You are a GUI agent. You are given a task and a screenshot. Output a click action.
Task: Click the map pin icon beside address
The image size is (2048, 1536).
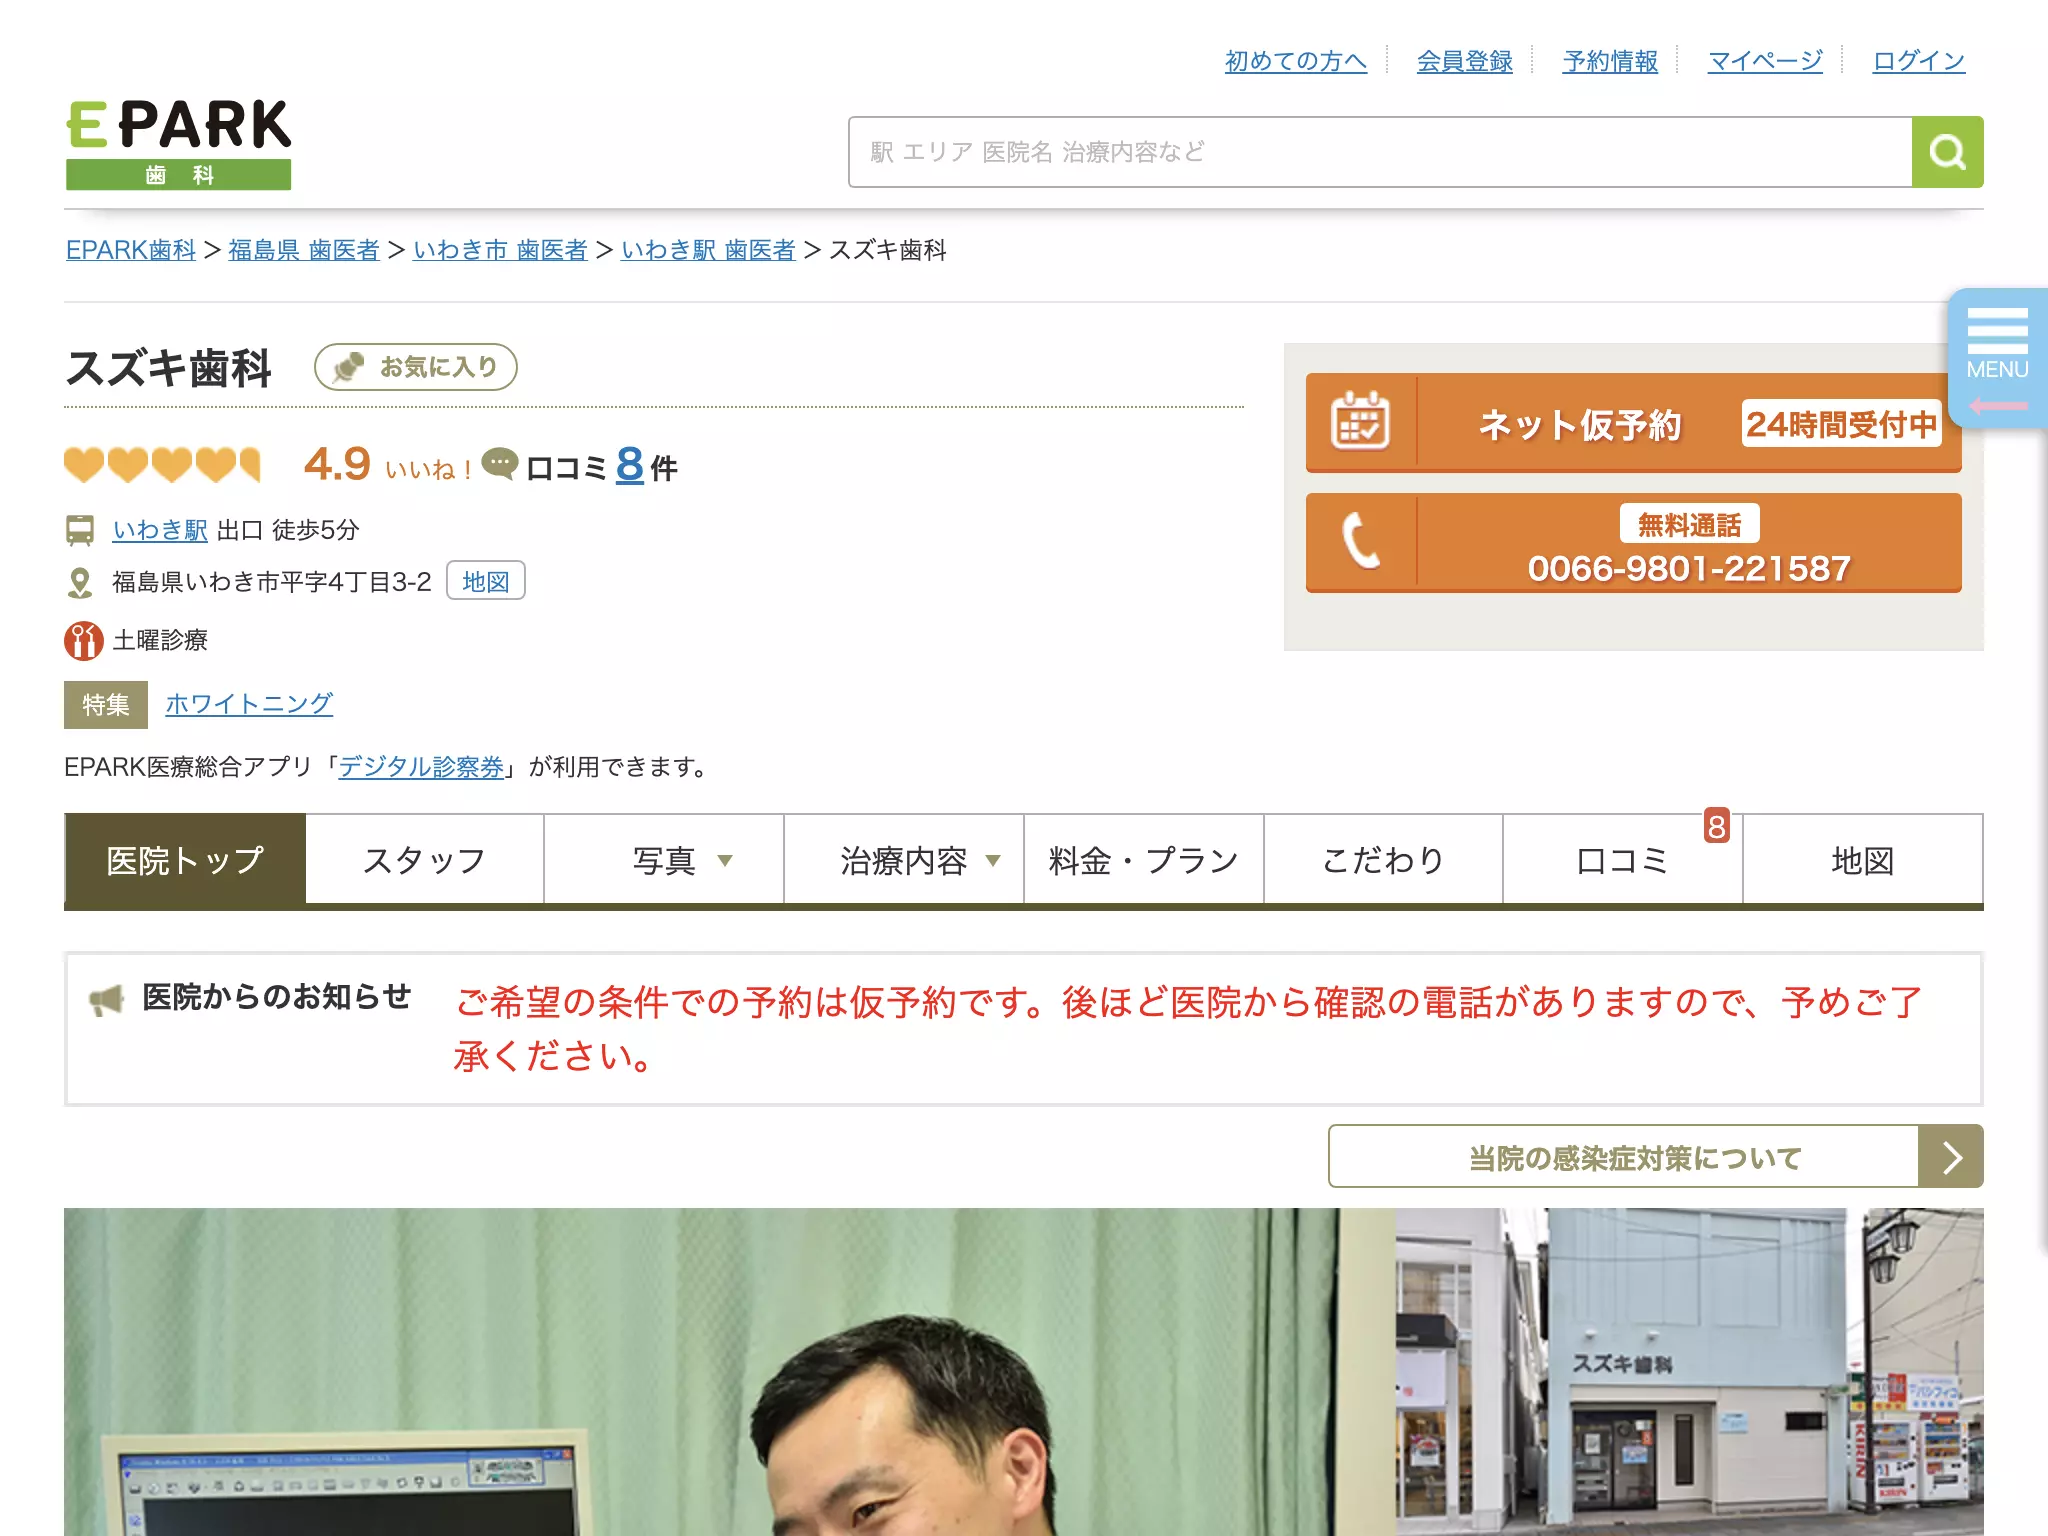[x=80, y=583]
